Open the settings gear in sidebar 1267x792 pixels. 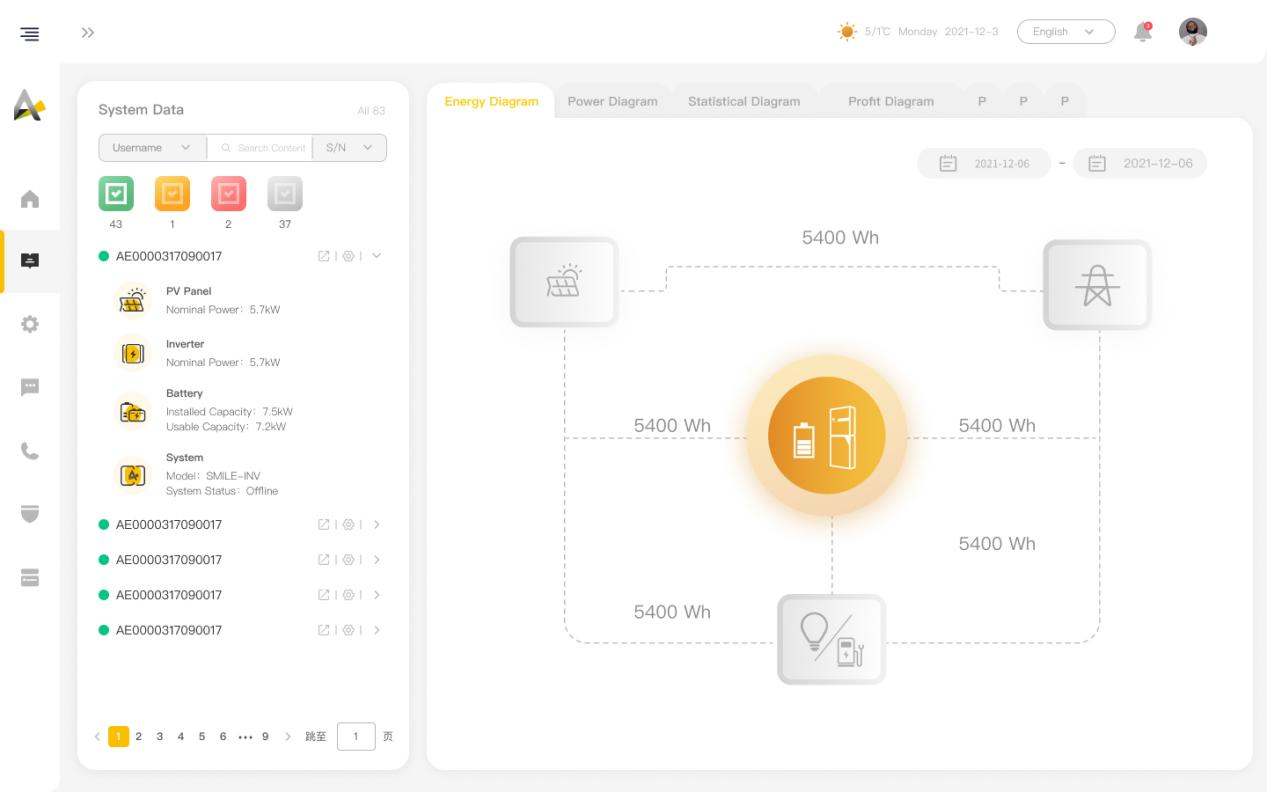(x=30, y=324)
